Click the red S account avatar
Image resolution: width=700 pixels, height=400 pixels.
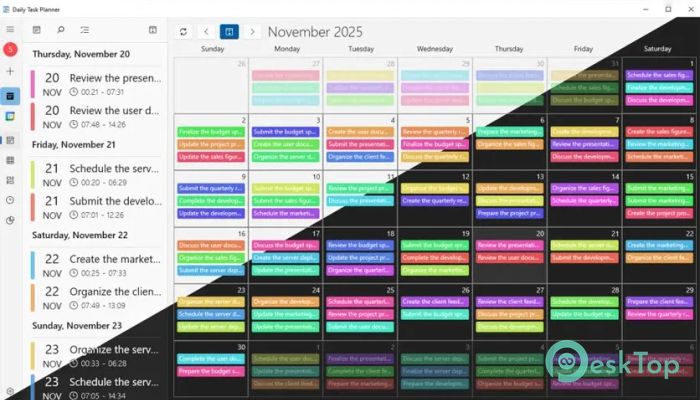pyautogui.click(x=10, y=49)
